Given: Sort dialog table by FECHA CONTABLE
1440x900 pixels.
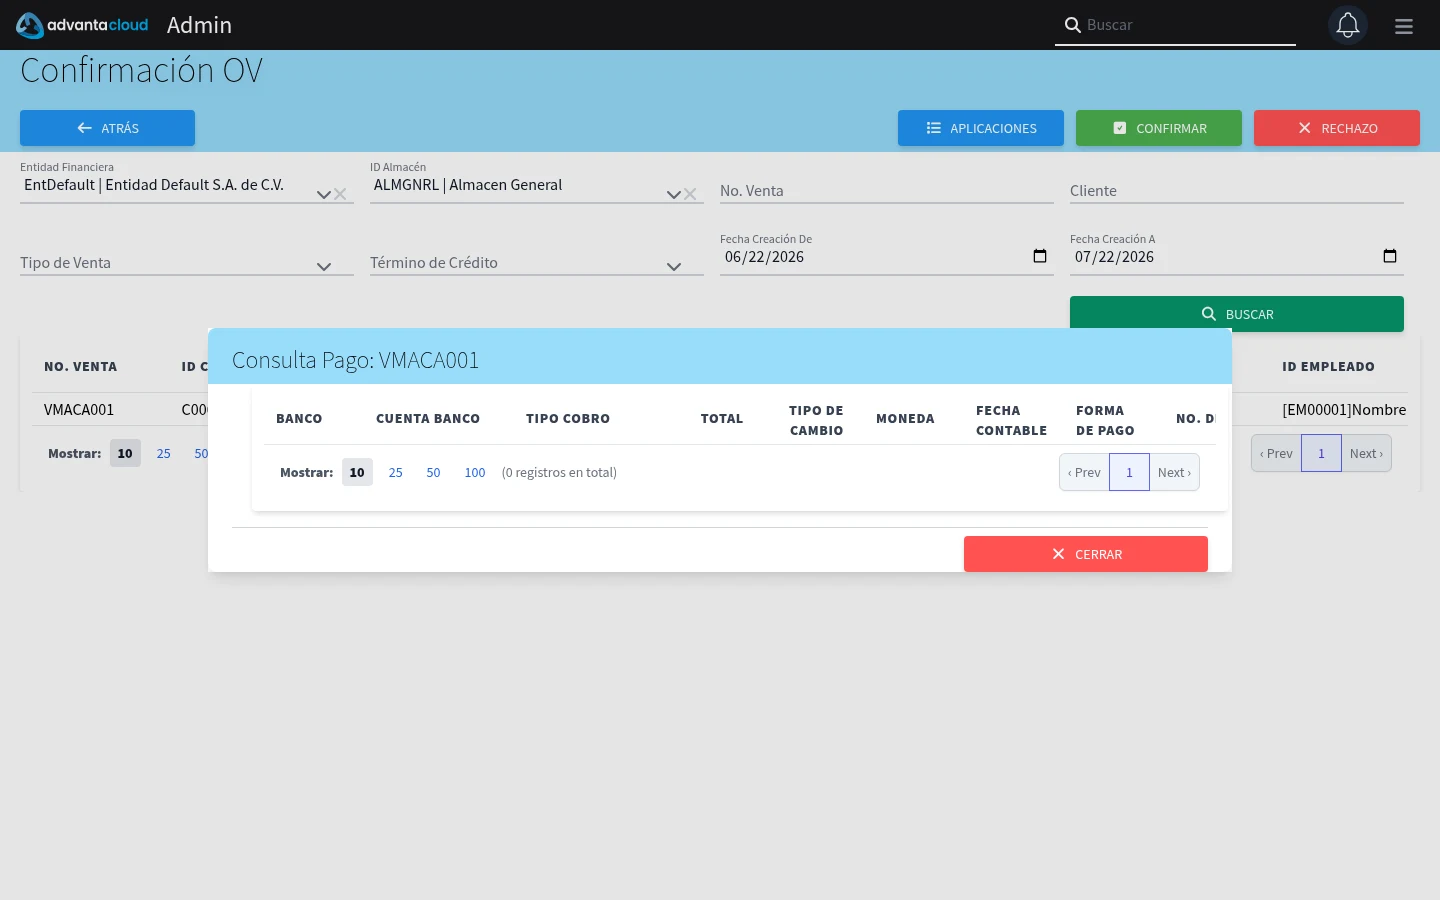Looking at the screenshot, I should (x=1011, y=421).
